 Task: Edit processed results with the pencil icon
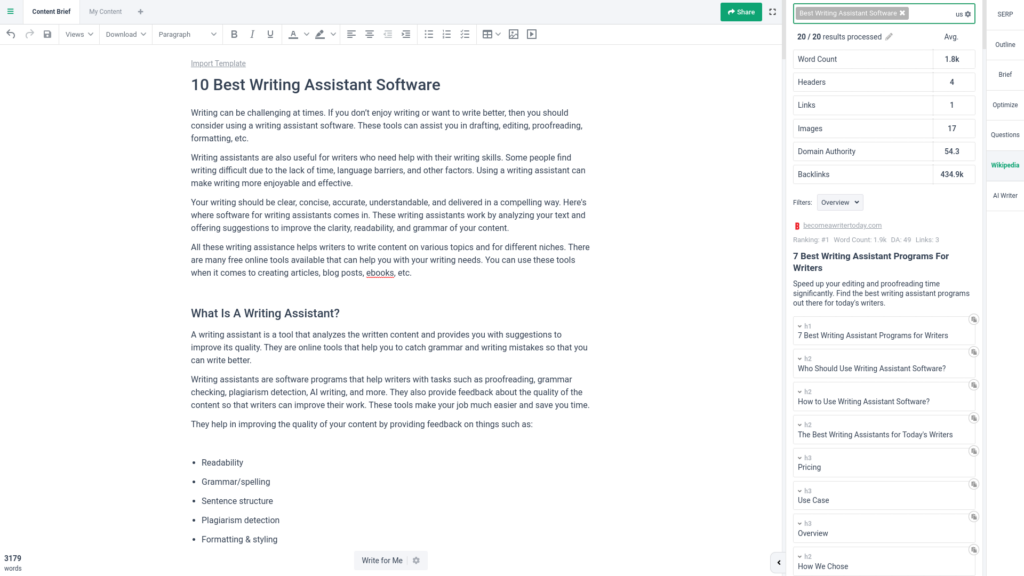[x=889, y=37]
